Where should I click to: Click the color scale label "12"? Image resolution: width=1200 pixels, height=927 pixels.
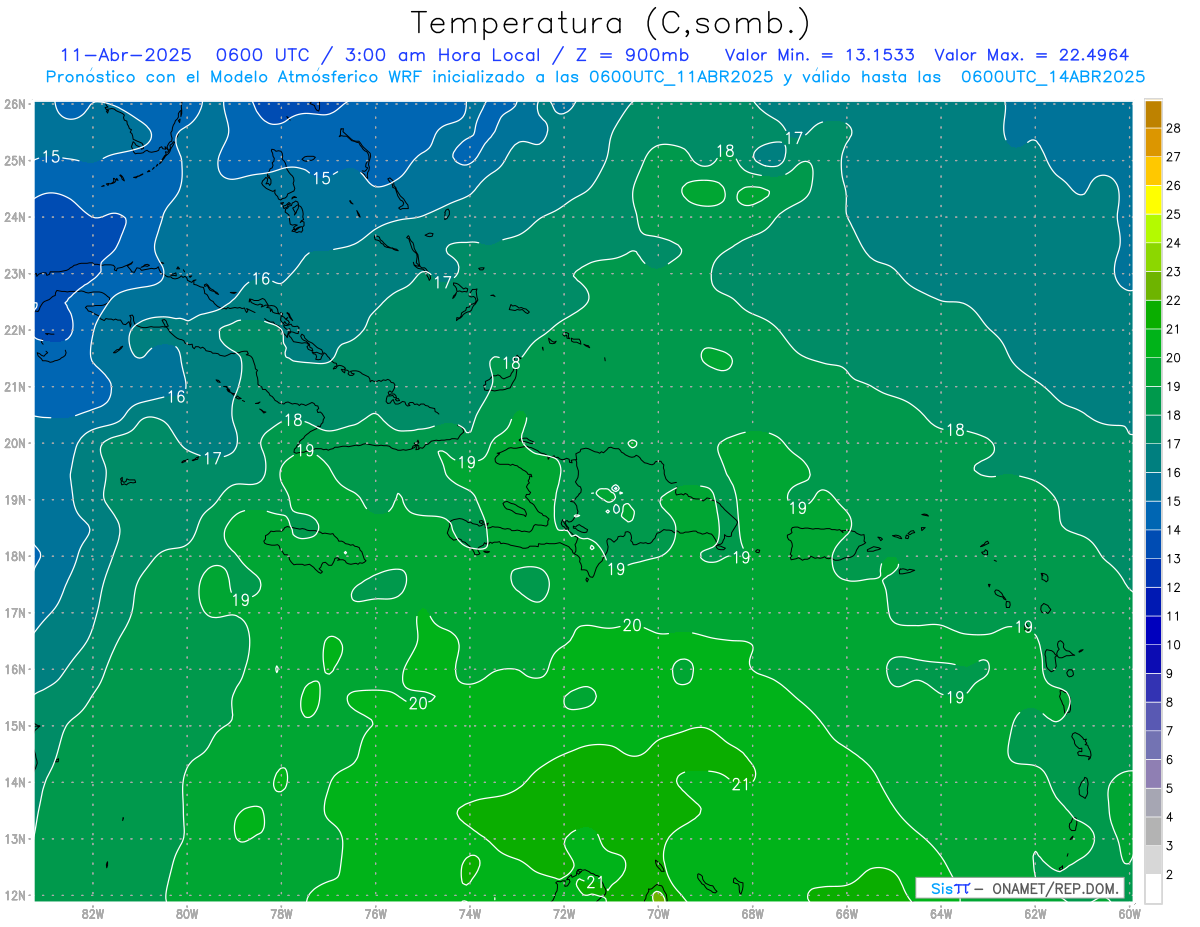[x=1173, y=587]
